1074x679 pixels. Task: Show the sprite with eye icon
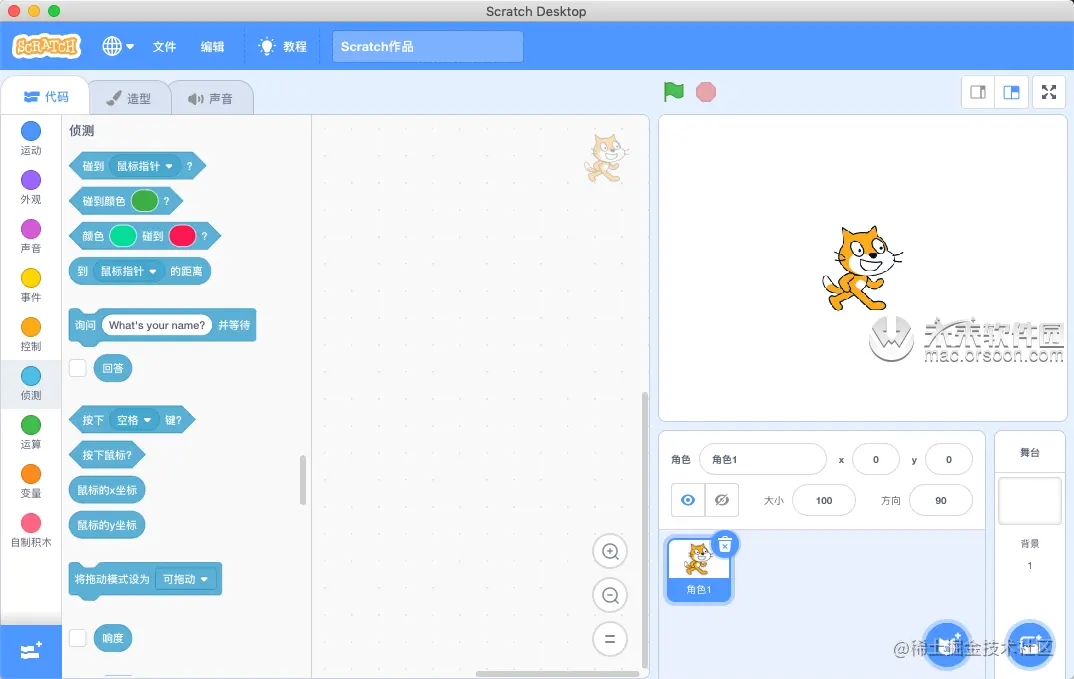coord(688,500)
